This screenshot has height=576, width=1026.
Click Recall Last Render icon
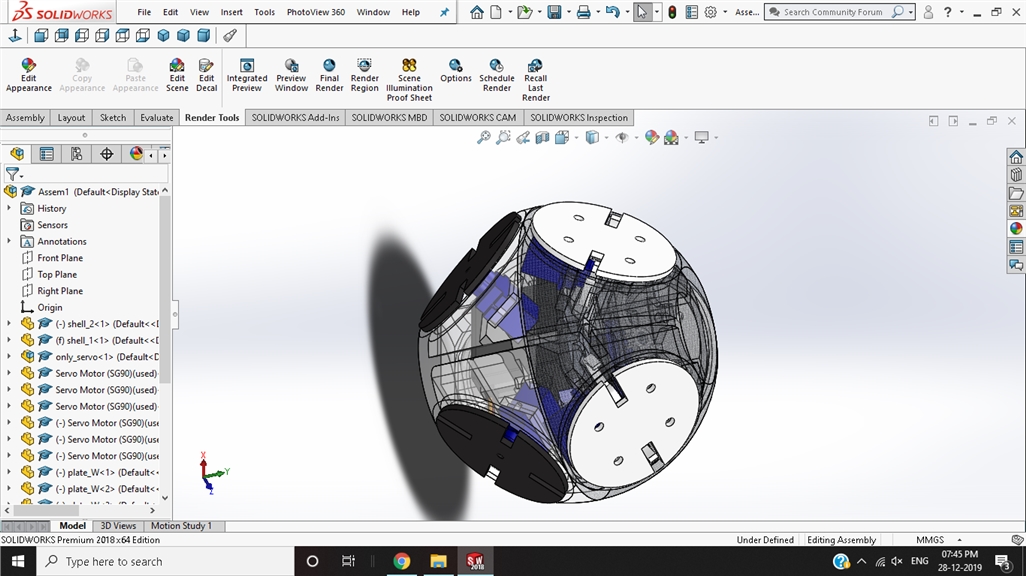coord(535,79)
